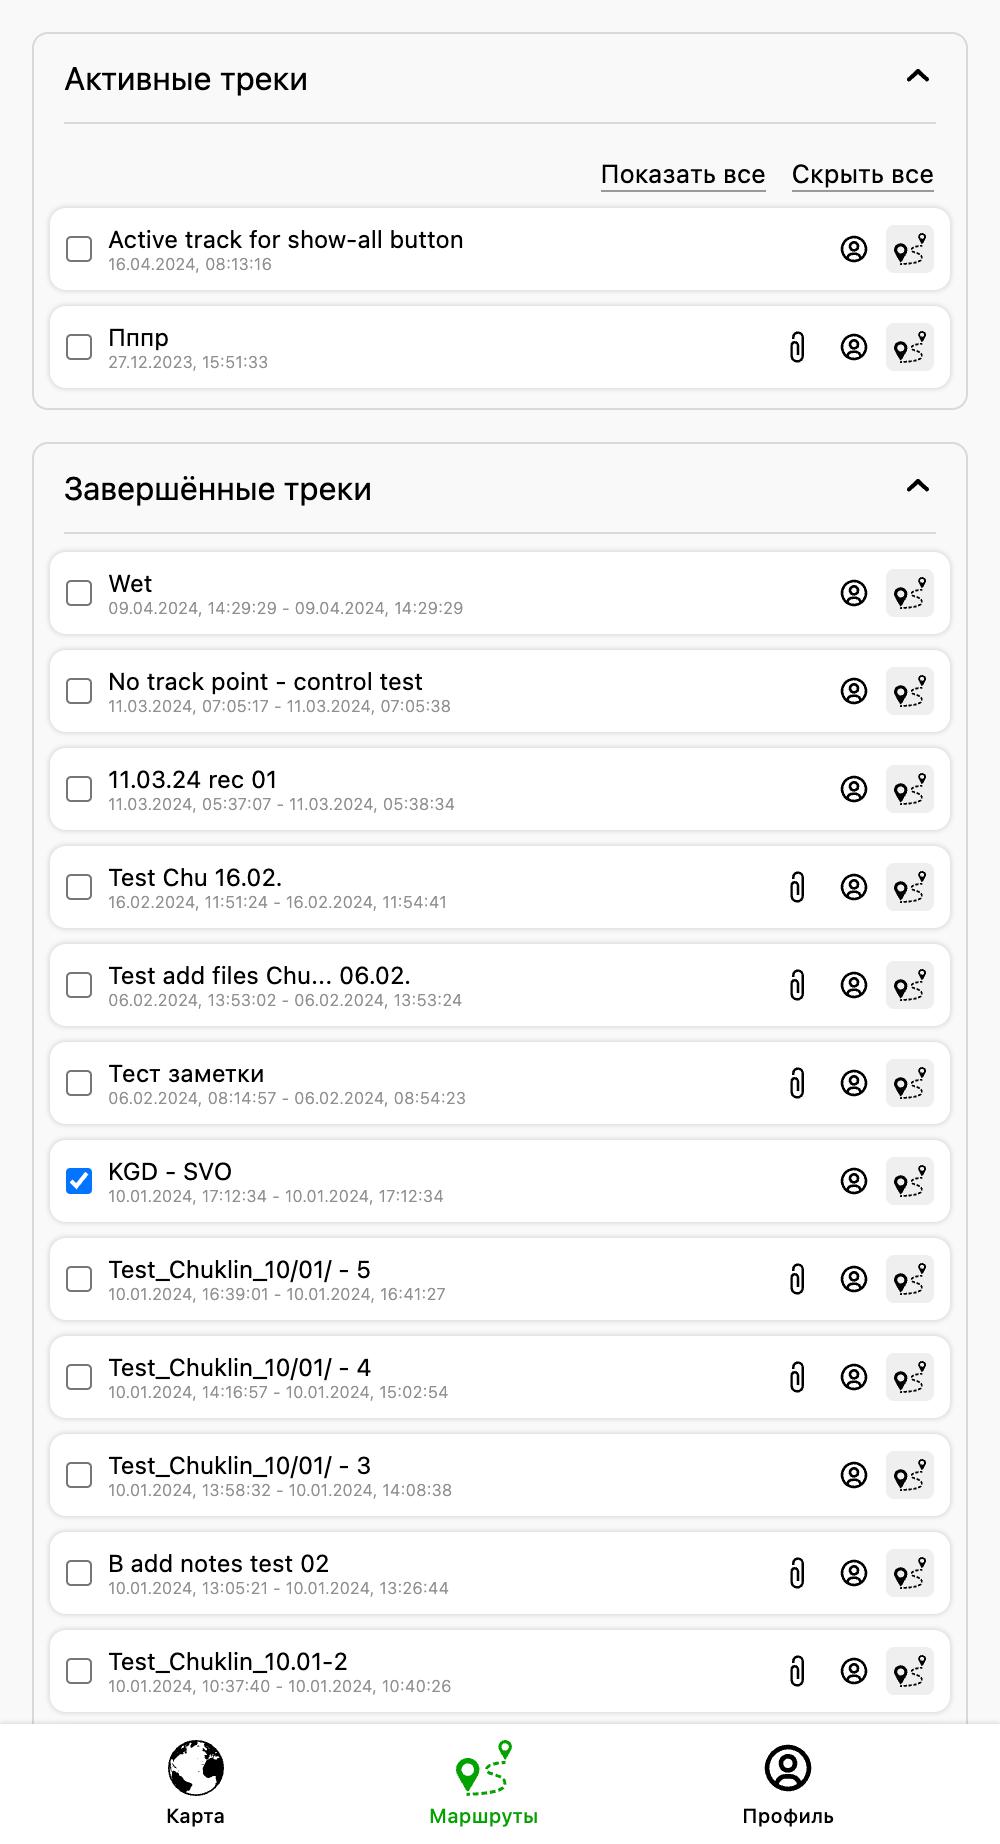Check the Wet track checkbox
1000x1844 pixels.
(79, 593)
